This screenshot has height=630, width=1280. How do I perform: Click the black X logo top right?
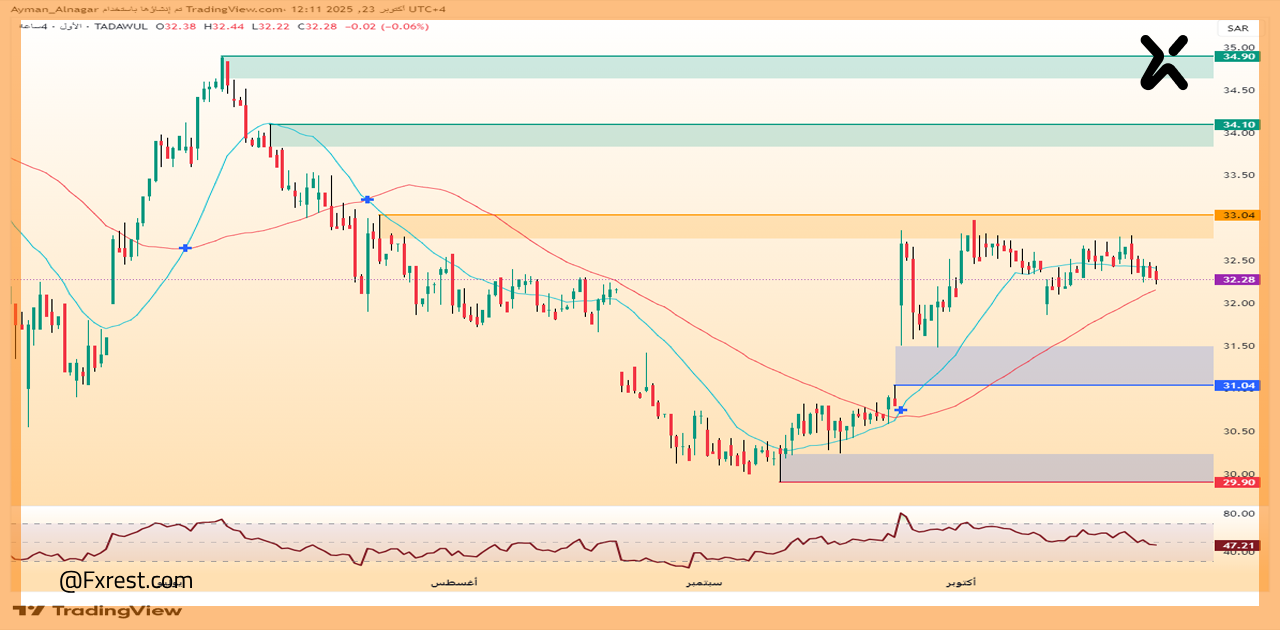point(1164,63)
